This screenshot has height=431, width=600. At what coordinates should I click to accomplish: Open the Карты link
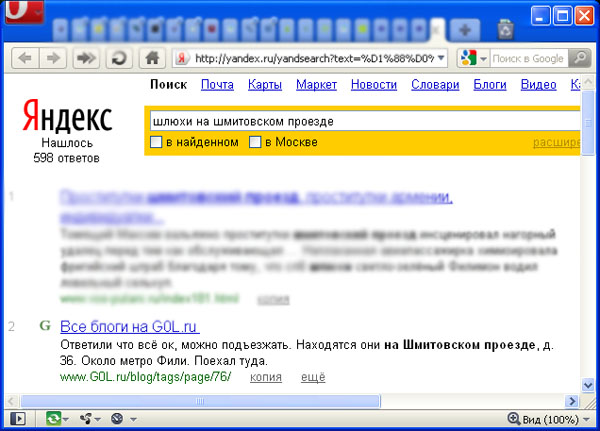pyautogui.click(x=265, y=85)
